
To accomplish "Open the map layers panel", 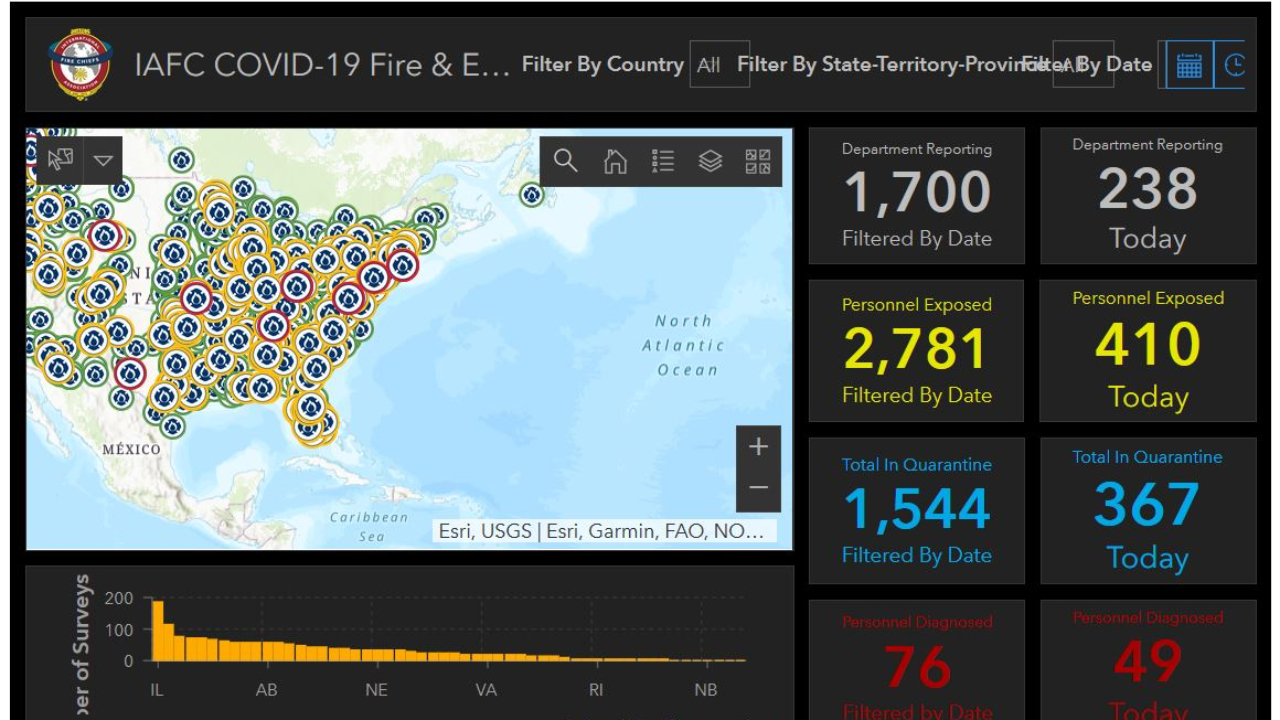I will 710,161.
